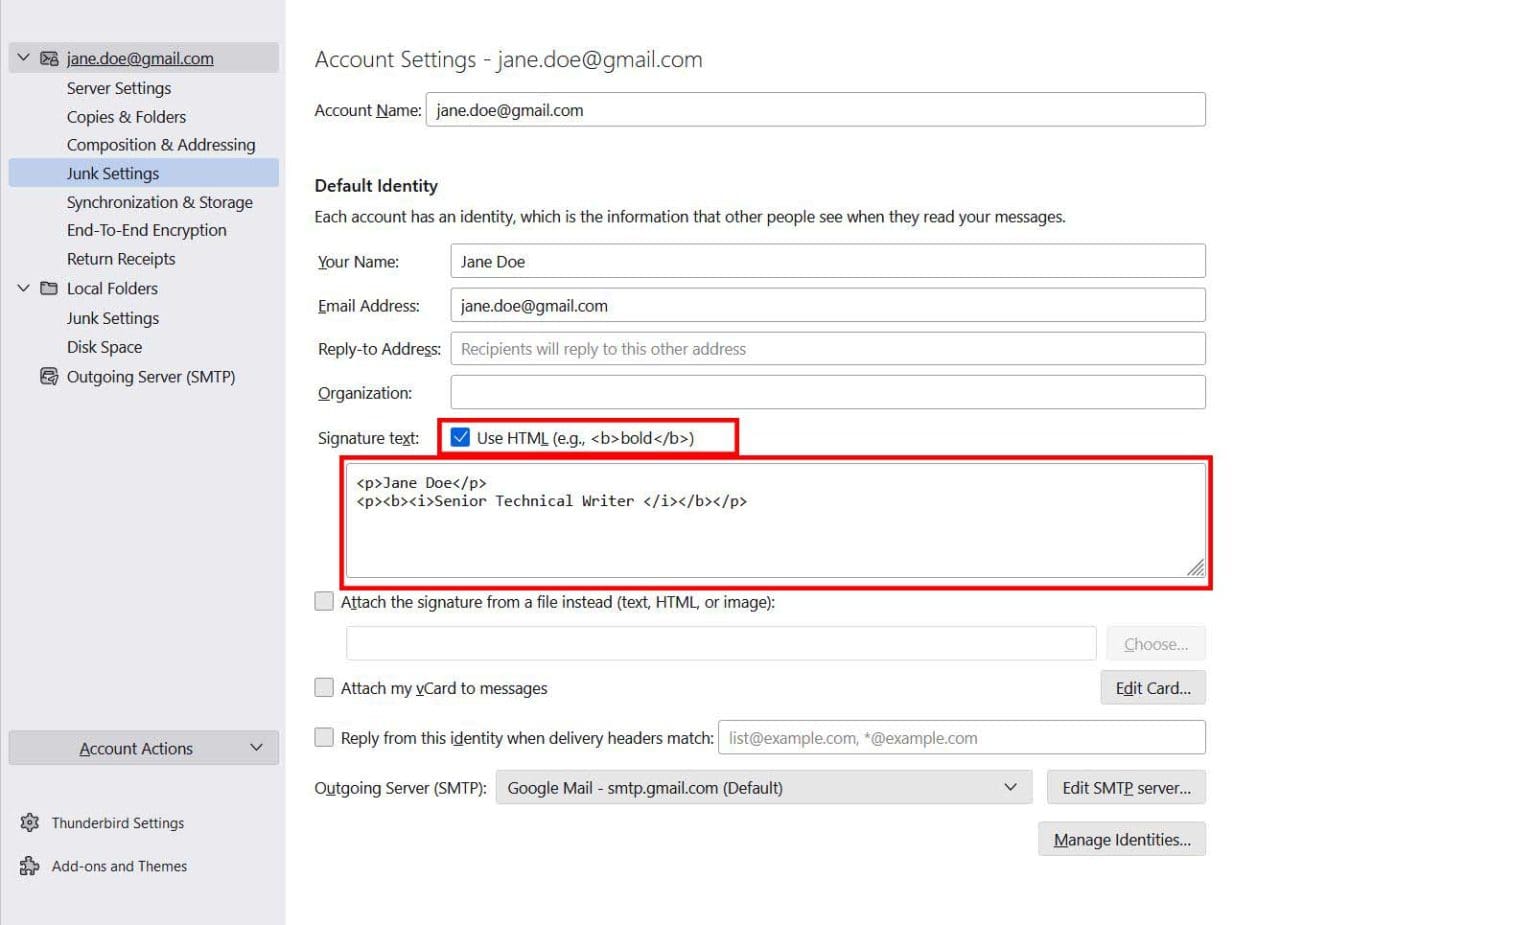Collapse the Local Folders tree item

click(x=22, y=288)
